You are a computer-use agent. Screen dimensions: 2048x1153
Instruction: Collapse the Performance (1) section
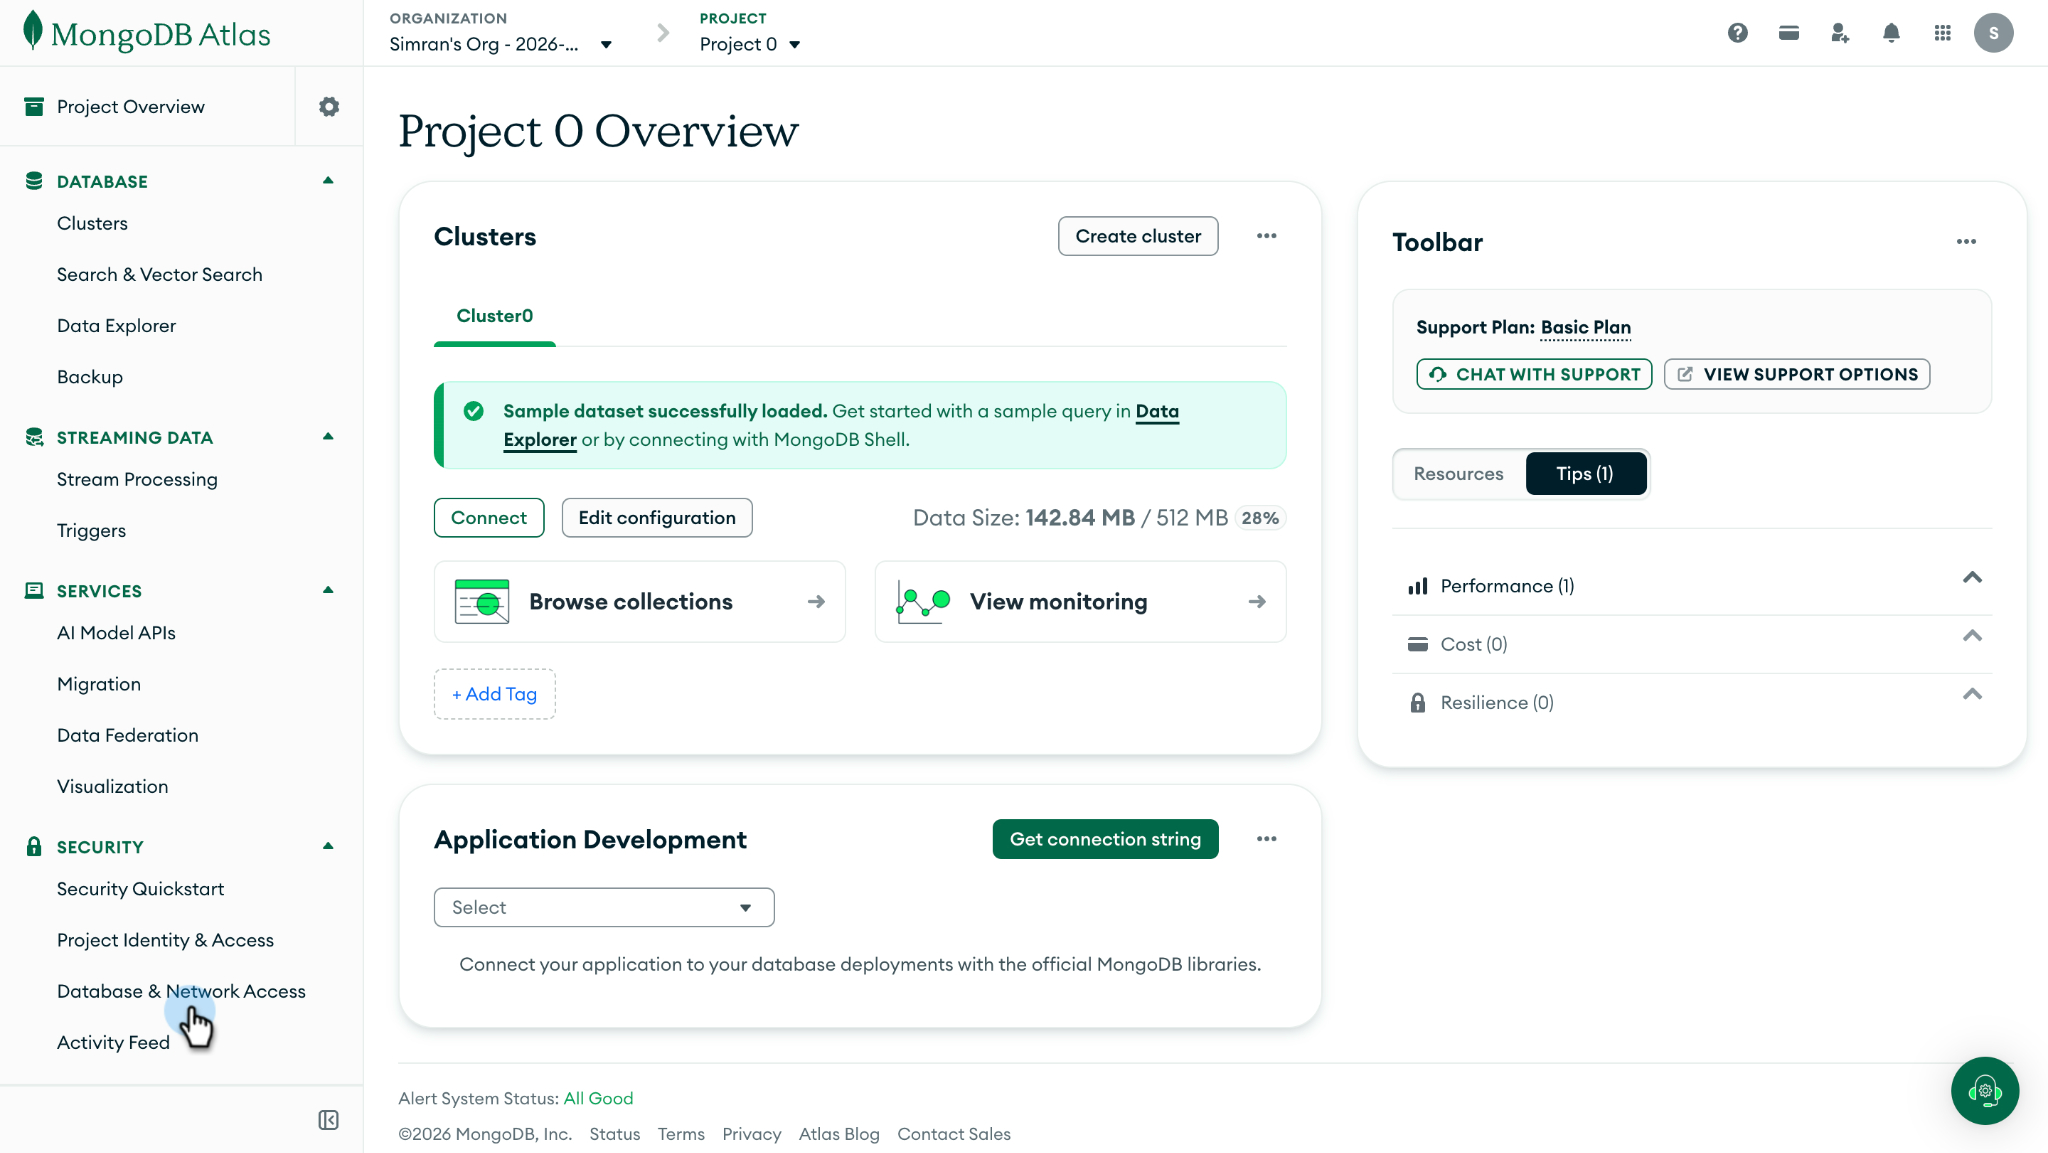click(x=1972, y=578)
